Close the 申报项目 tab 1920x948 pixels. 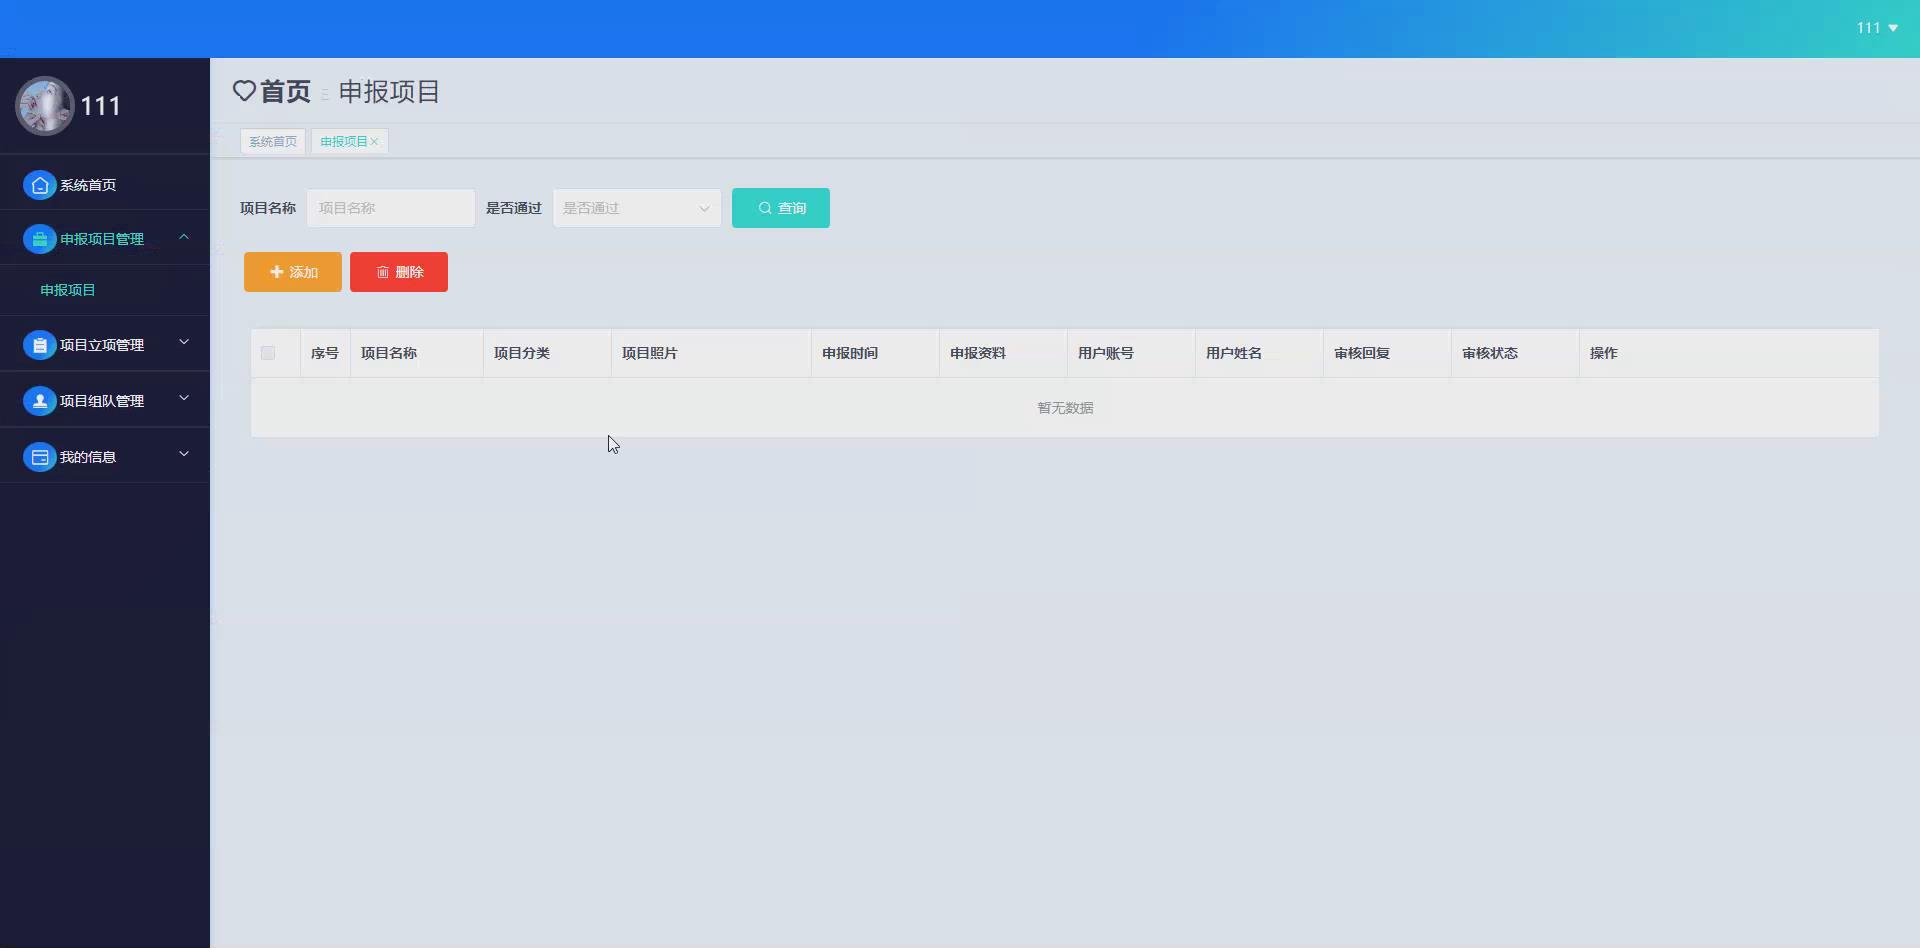tap(374, 141)
